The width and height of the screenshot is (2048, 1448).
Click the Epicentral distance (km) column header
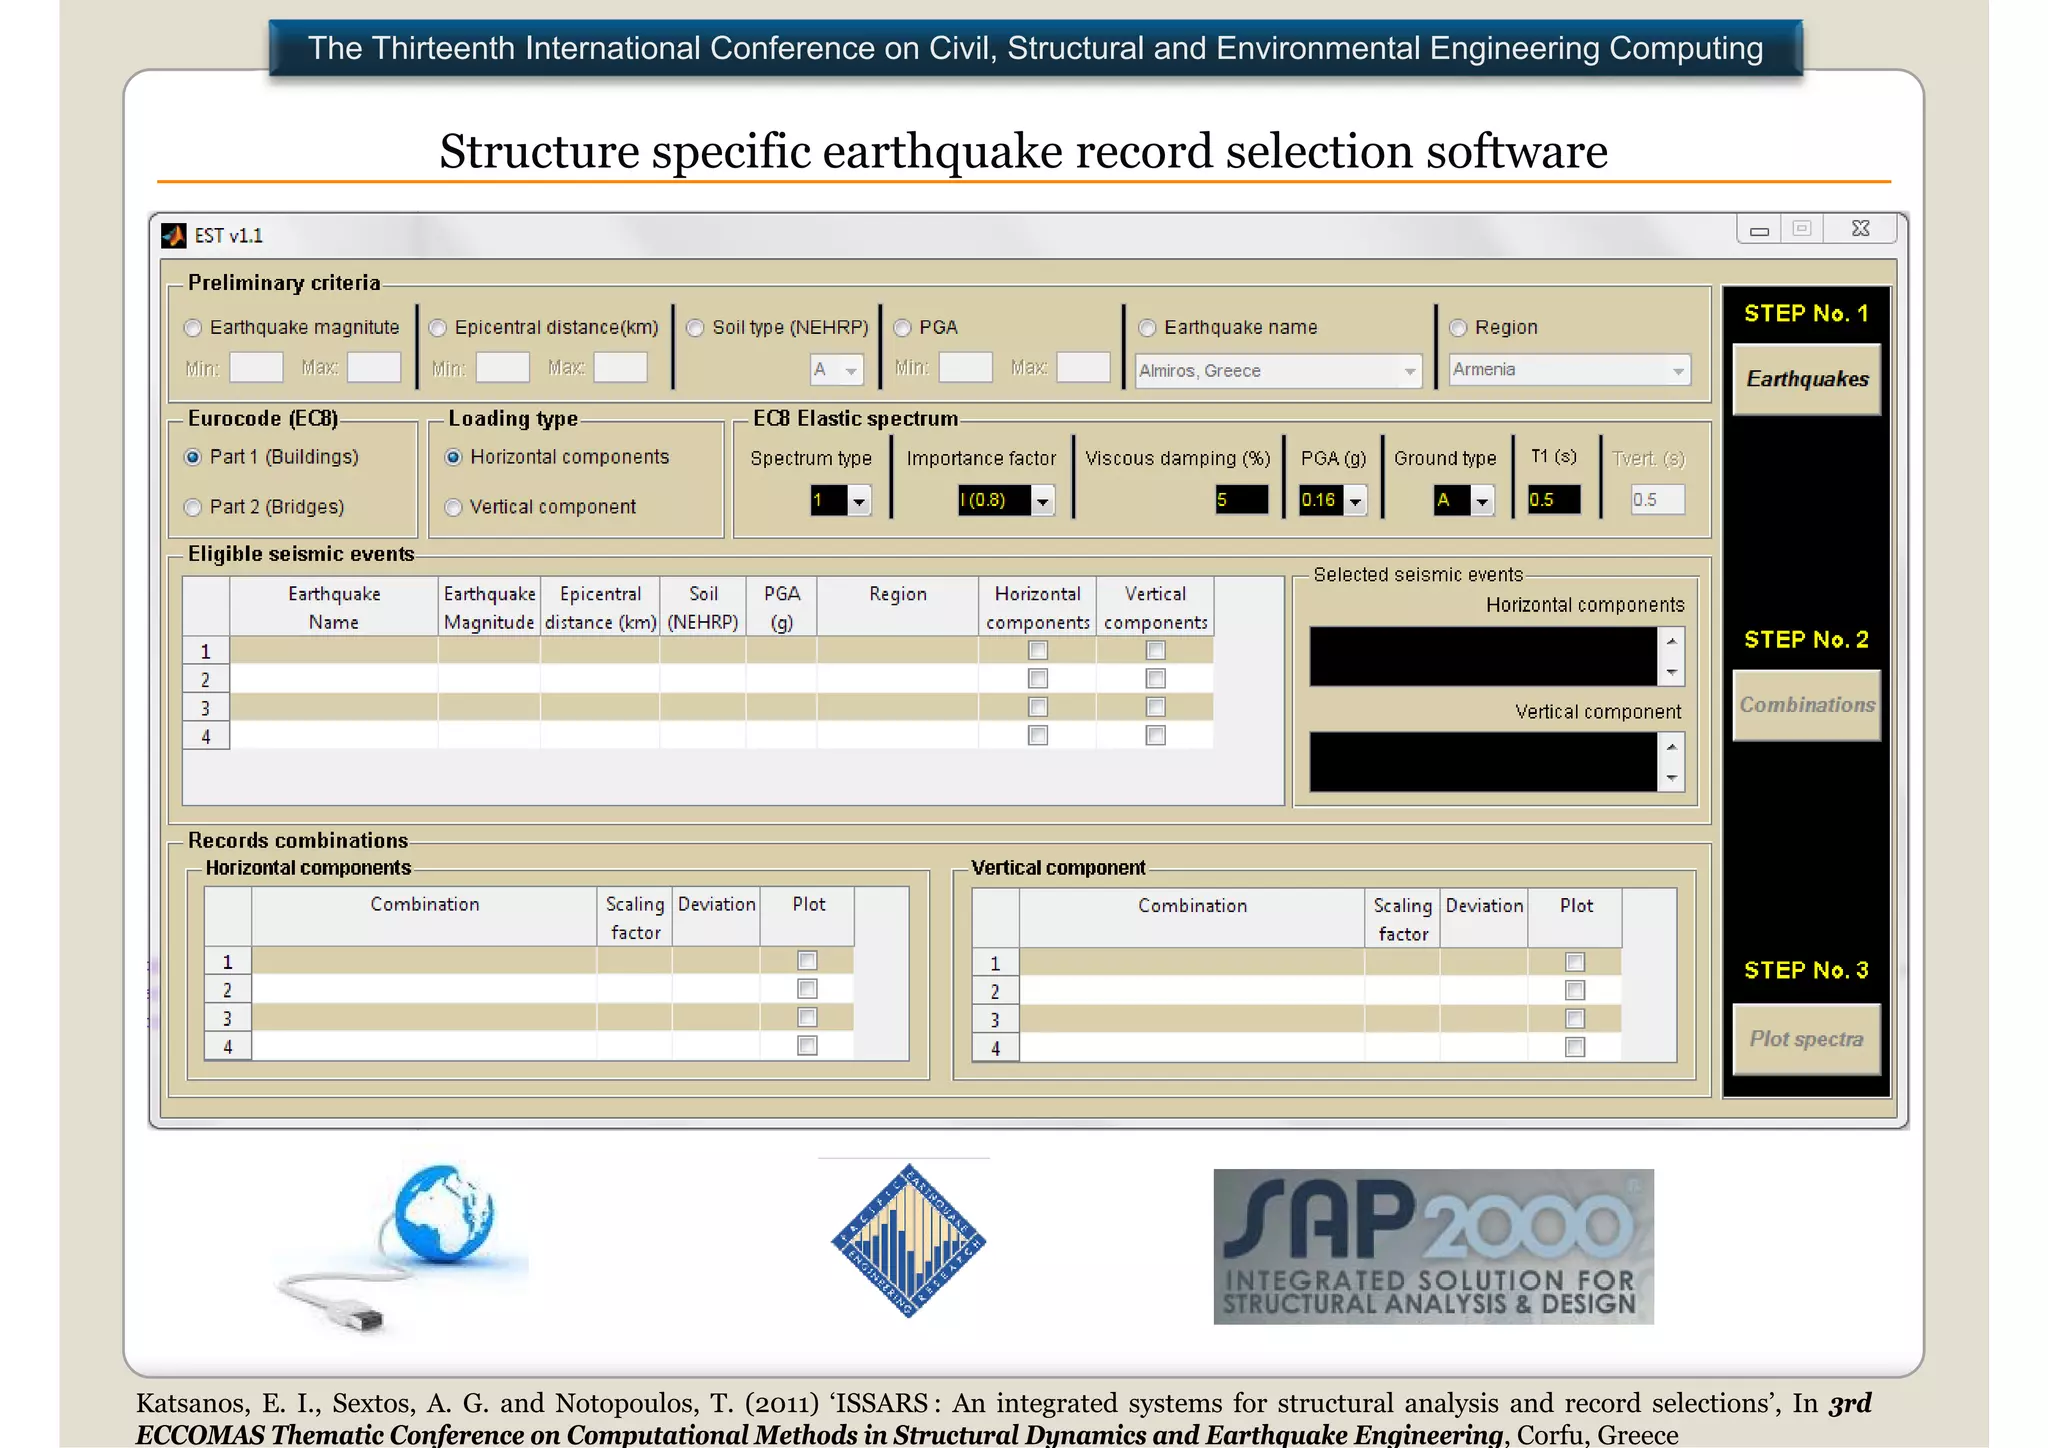[600, 607]
